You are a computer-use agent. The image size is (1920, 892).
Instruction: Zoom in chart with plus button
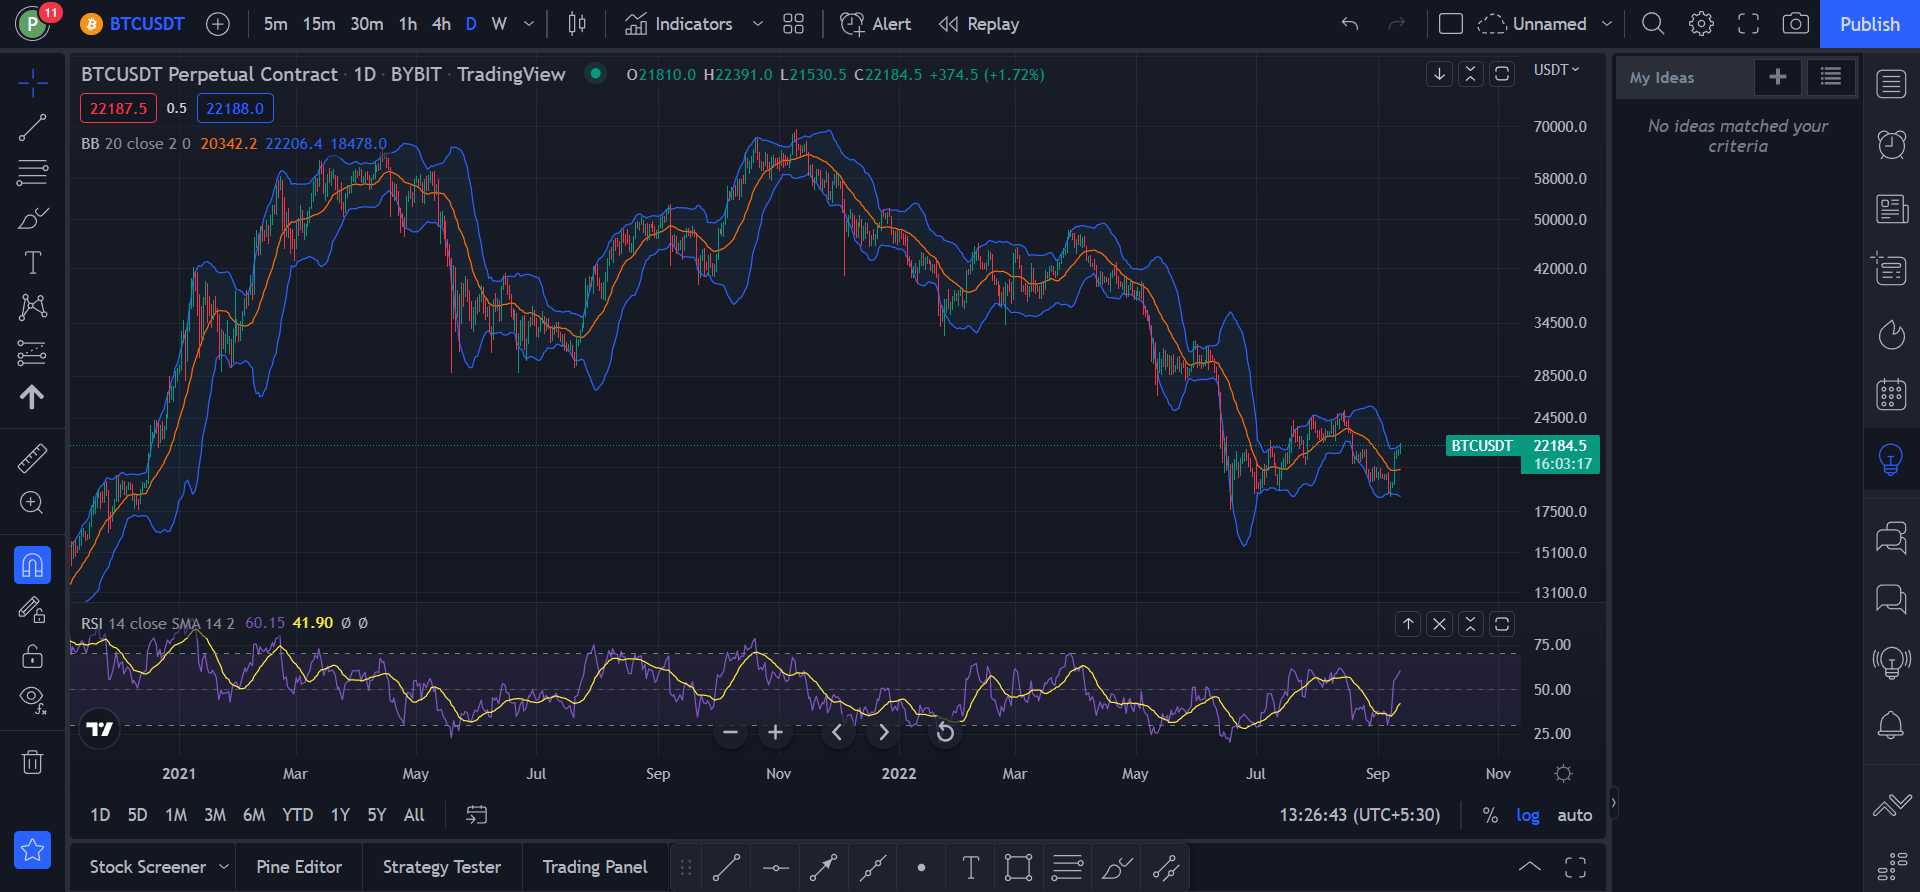(775, 733)
